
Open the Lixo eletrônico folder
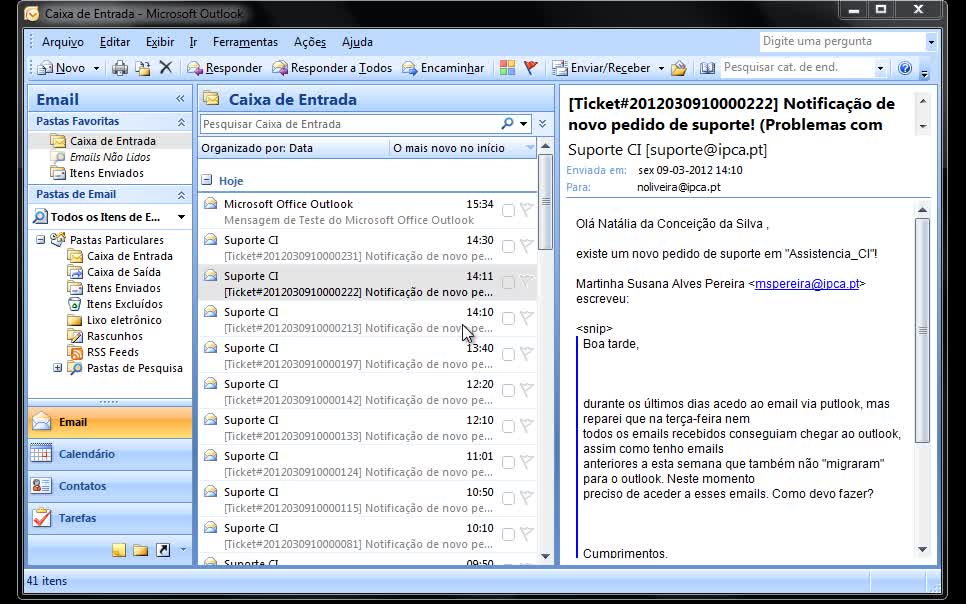[124, 320]
